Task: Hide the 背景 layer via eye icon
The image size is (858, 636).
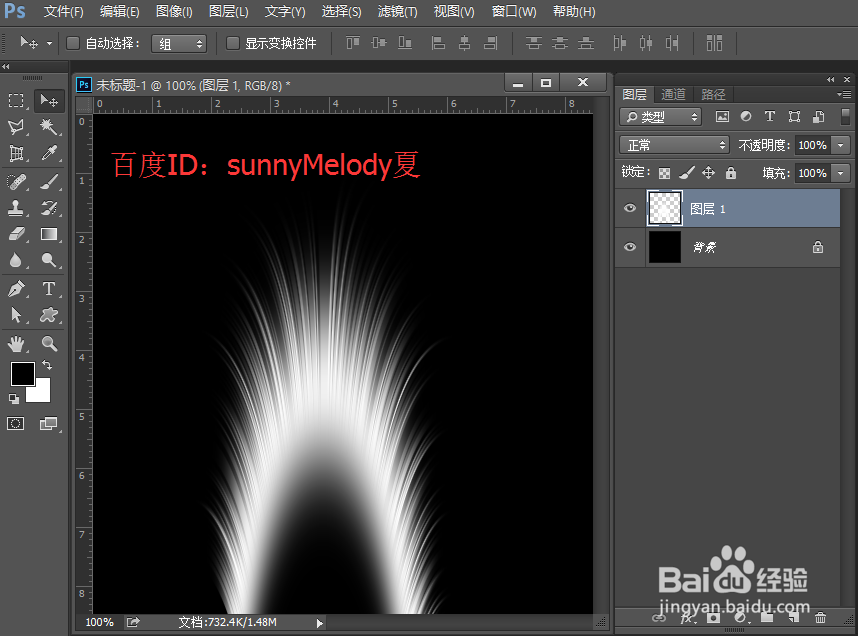Action: coord(630,247)
